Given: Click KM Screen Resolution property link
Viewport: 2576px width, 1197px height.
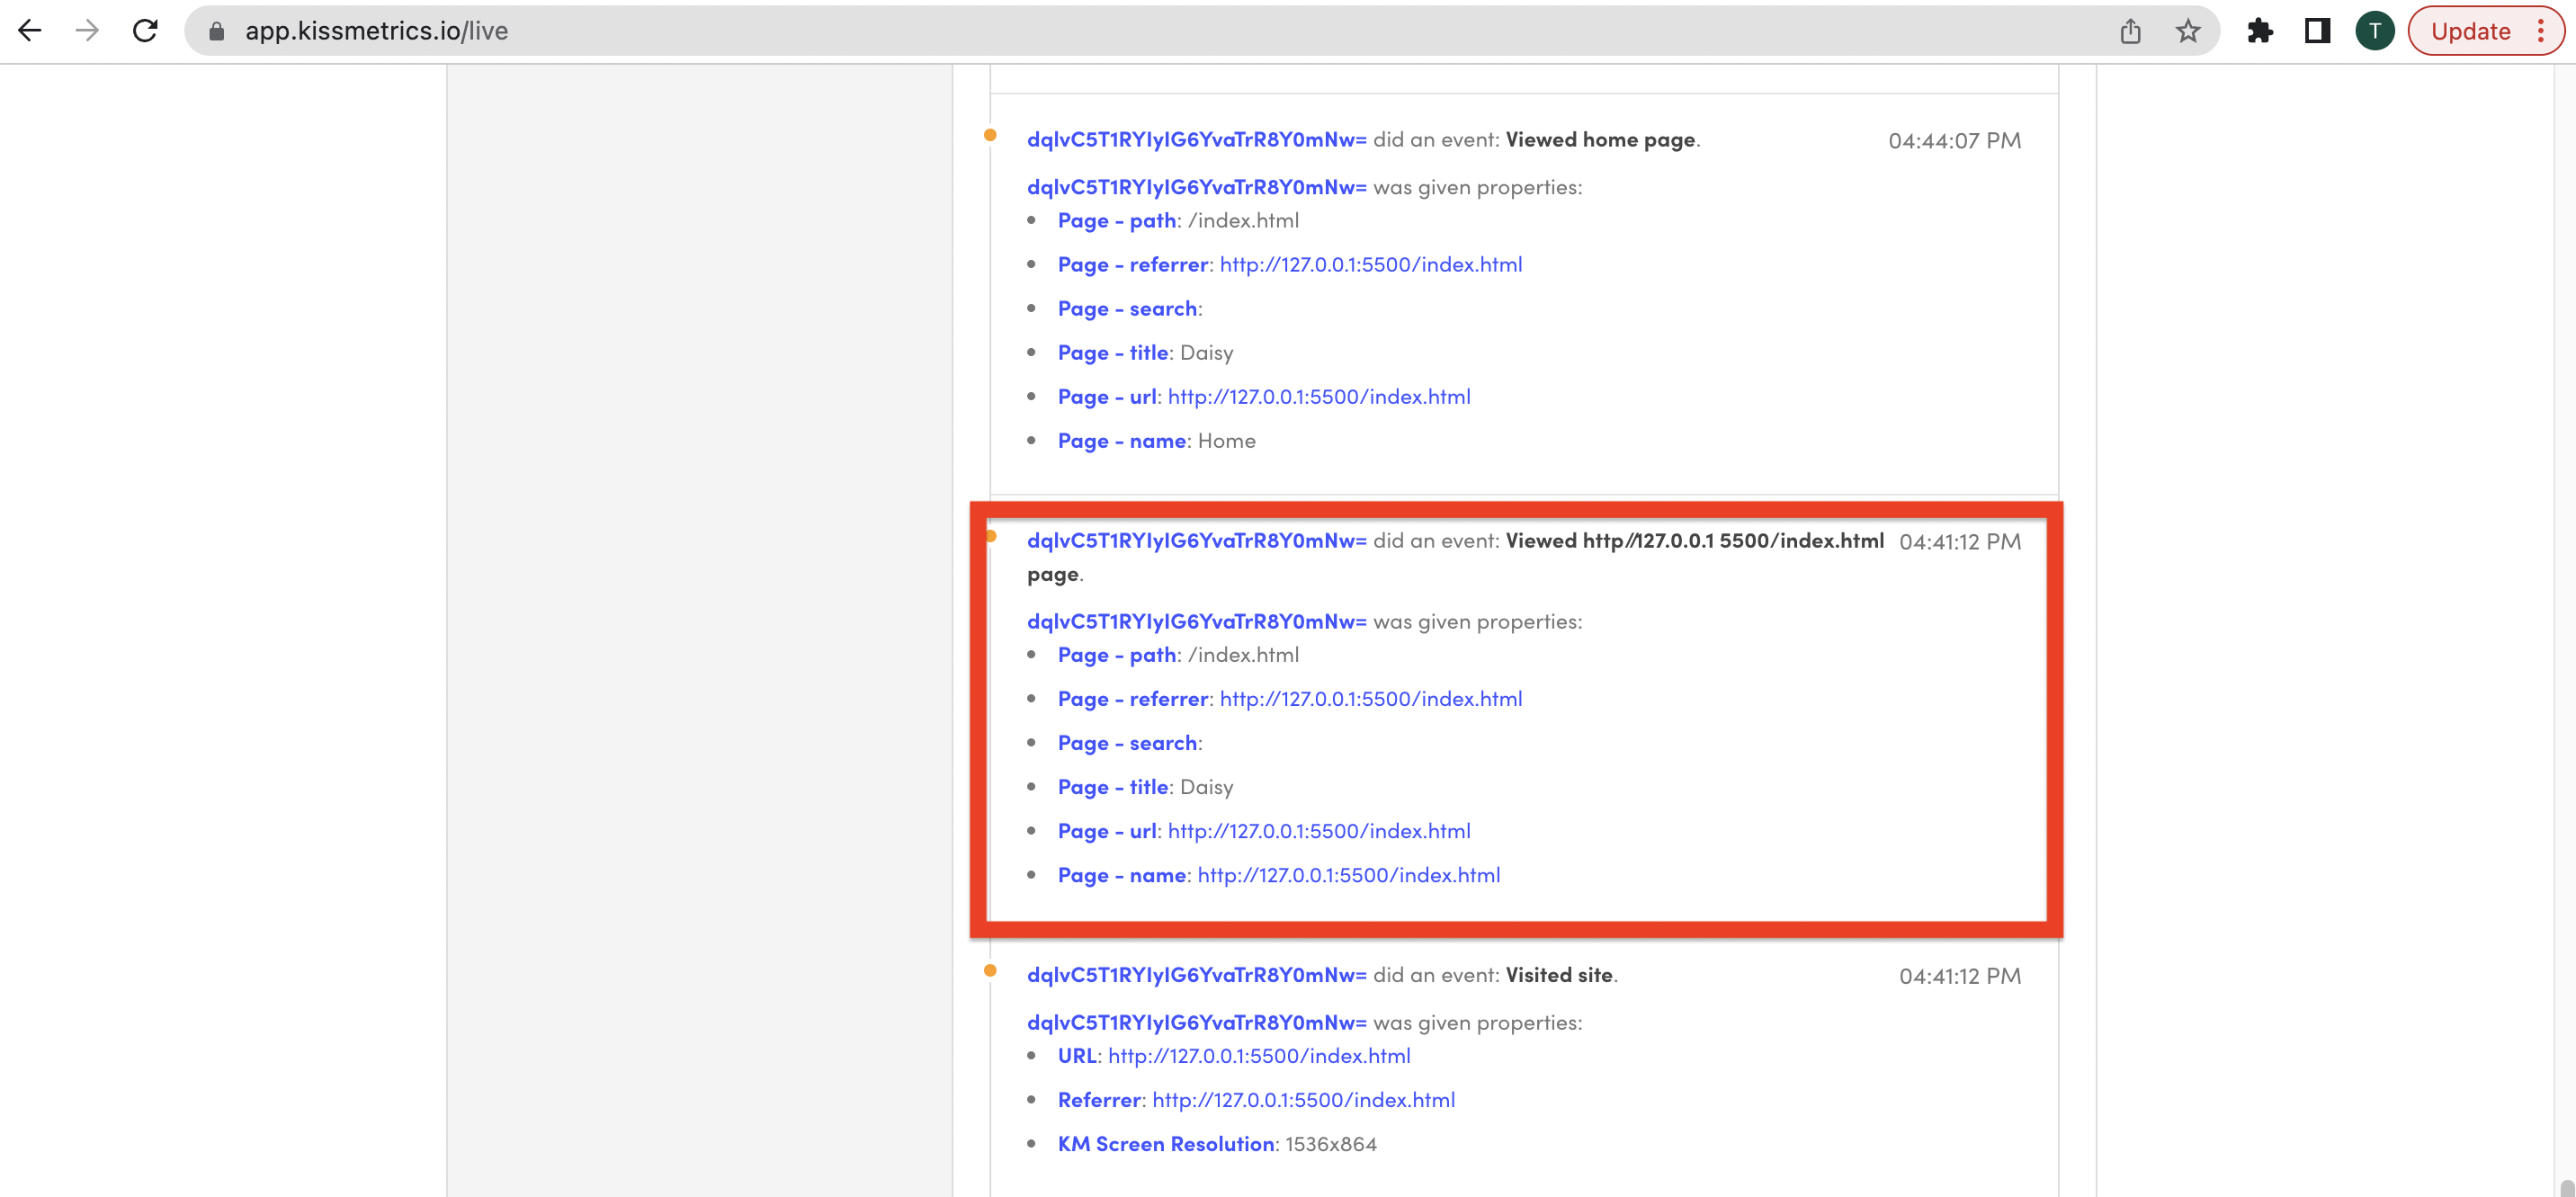Looking at the screenshot, I should [1165, 1144].
